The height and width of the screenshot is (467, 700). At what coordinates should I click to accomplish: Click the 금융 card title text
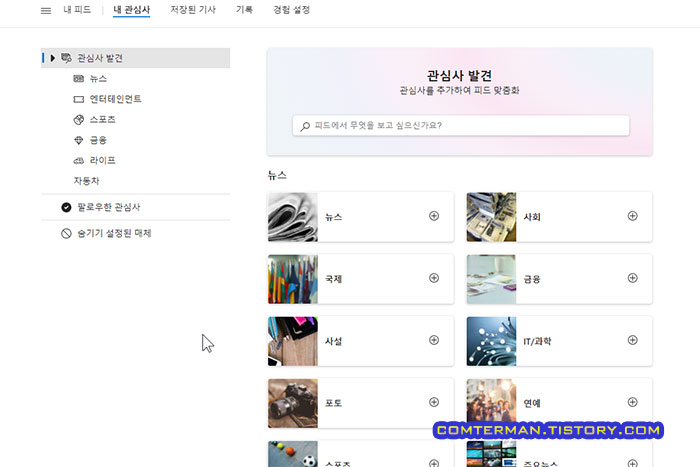coord(532,279)
